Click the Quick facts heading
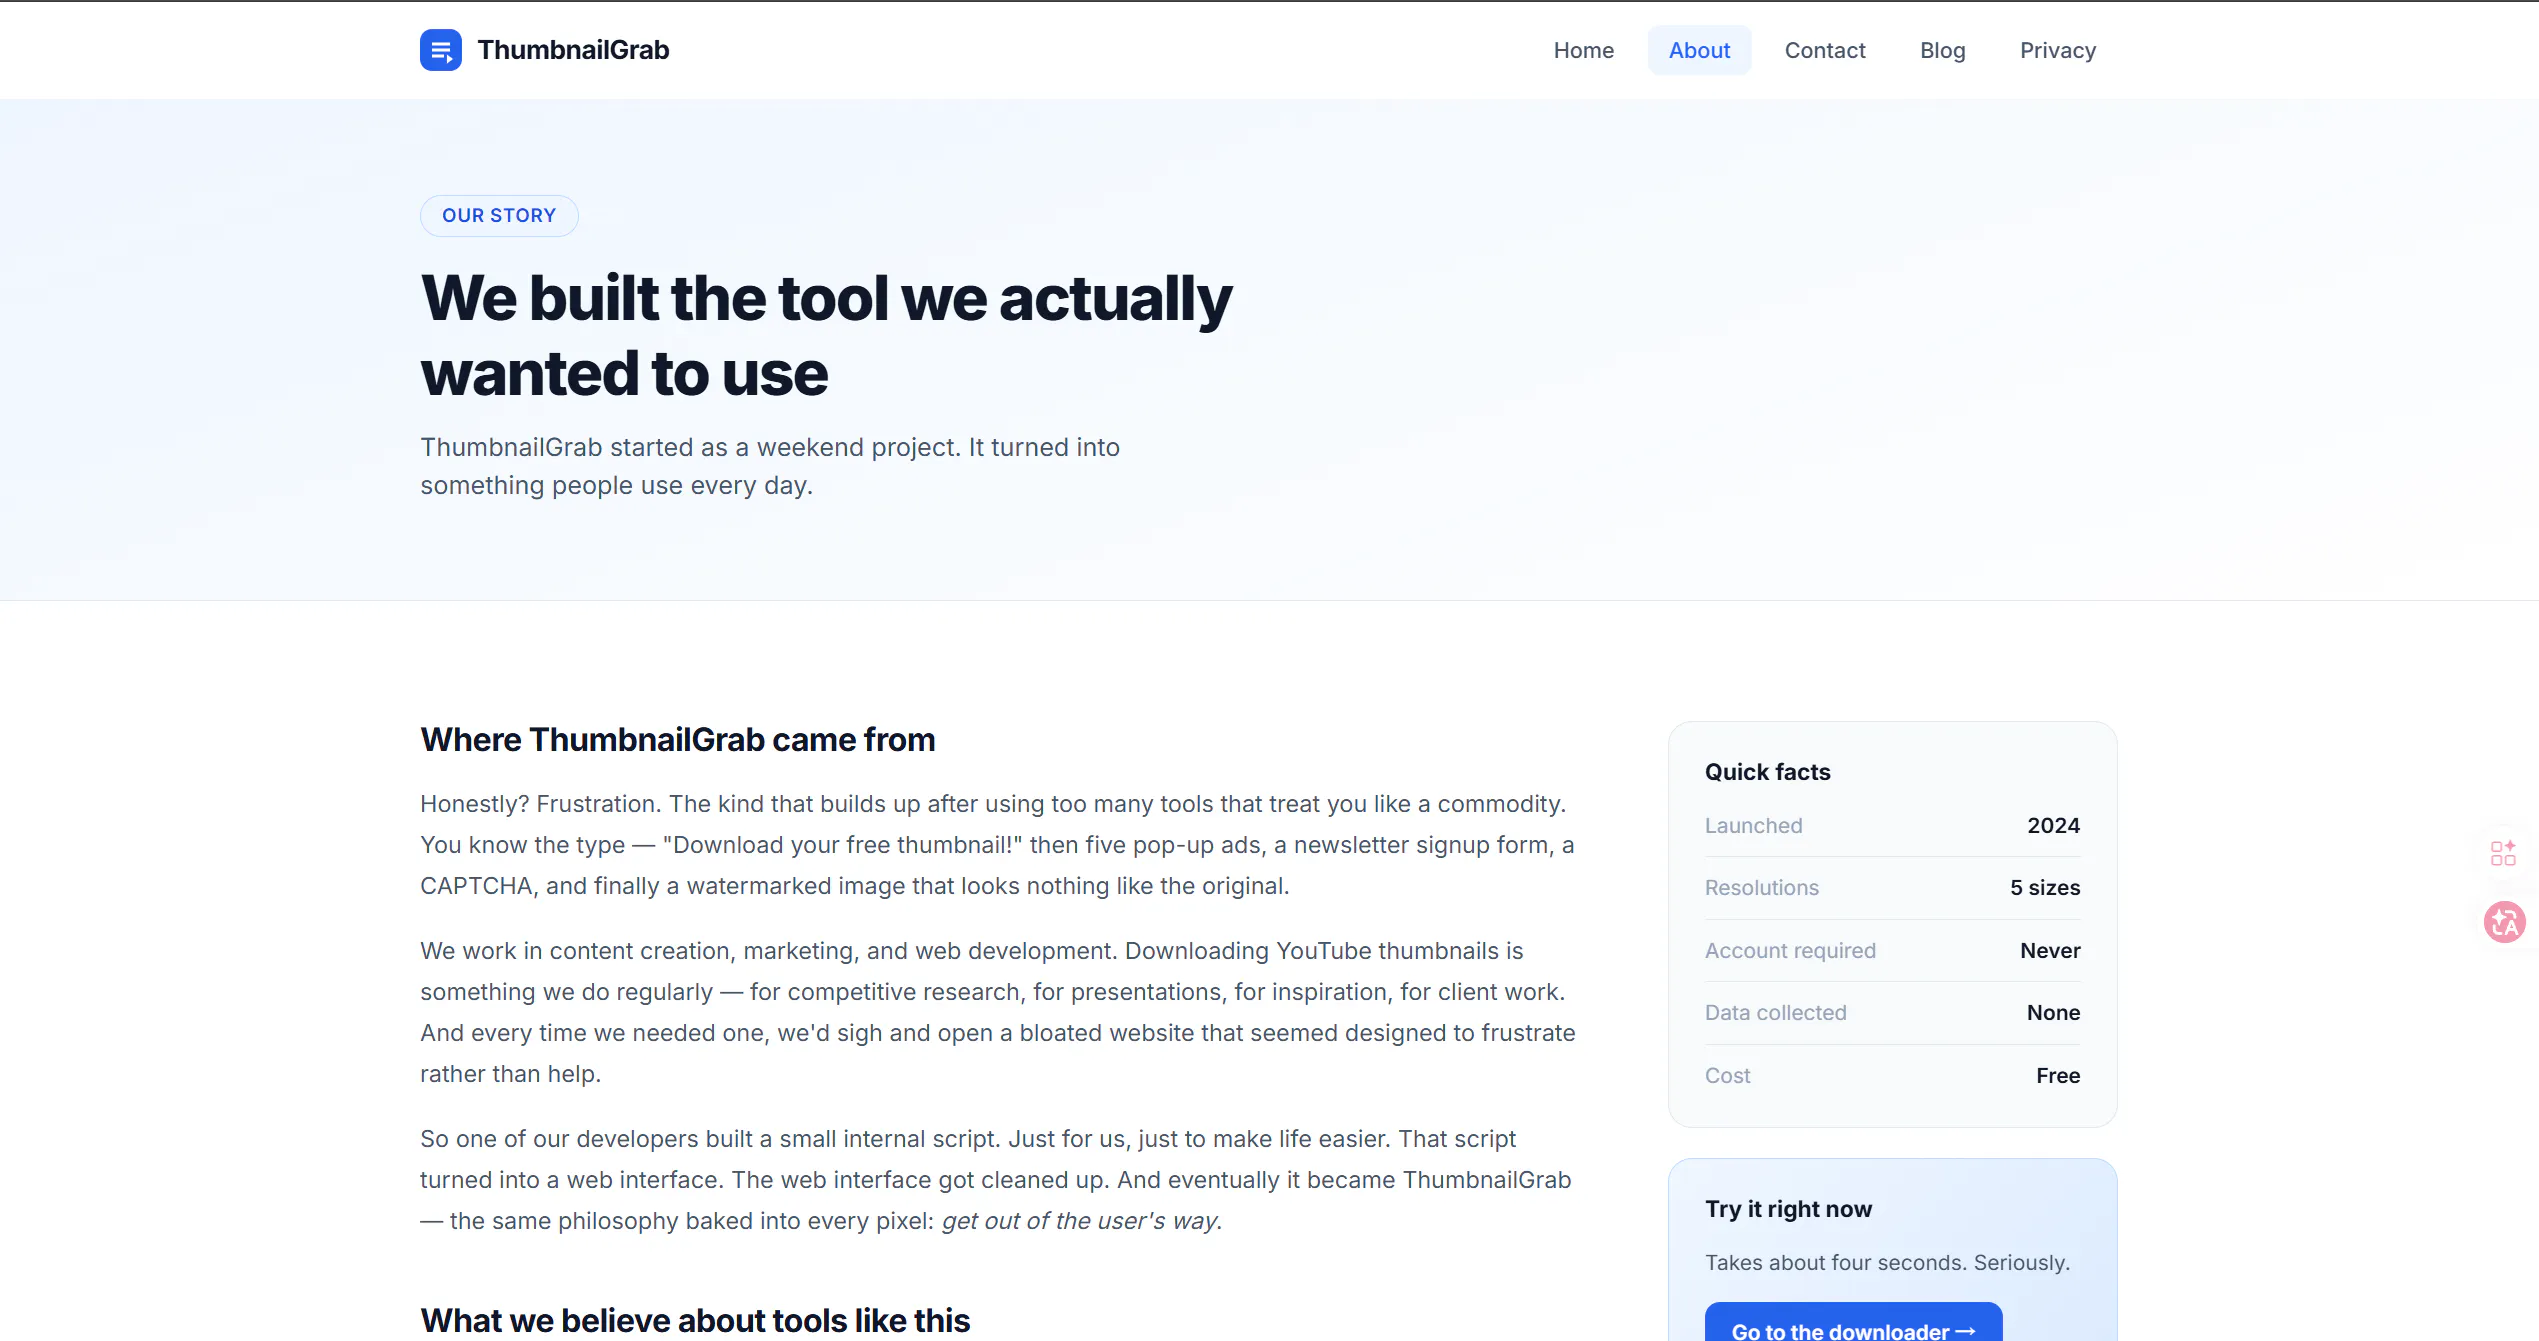 (1767, 772)
